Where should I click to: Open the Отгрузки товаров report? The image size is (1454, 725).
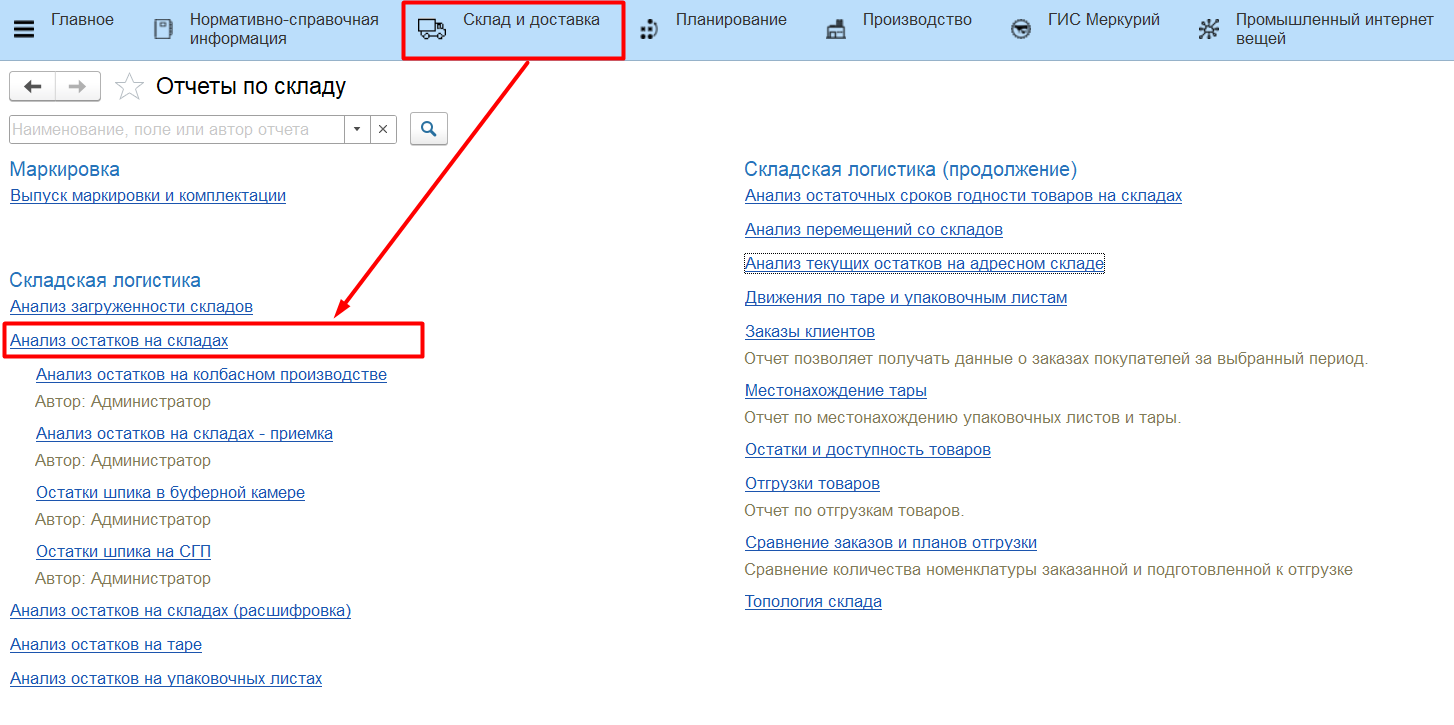(x=812, y=484)
